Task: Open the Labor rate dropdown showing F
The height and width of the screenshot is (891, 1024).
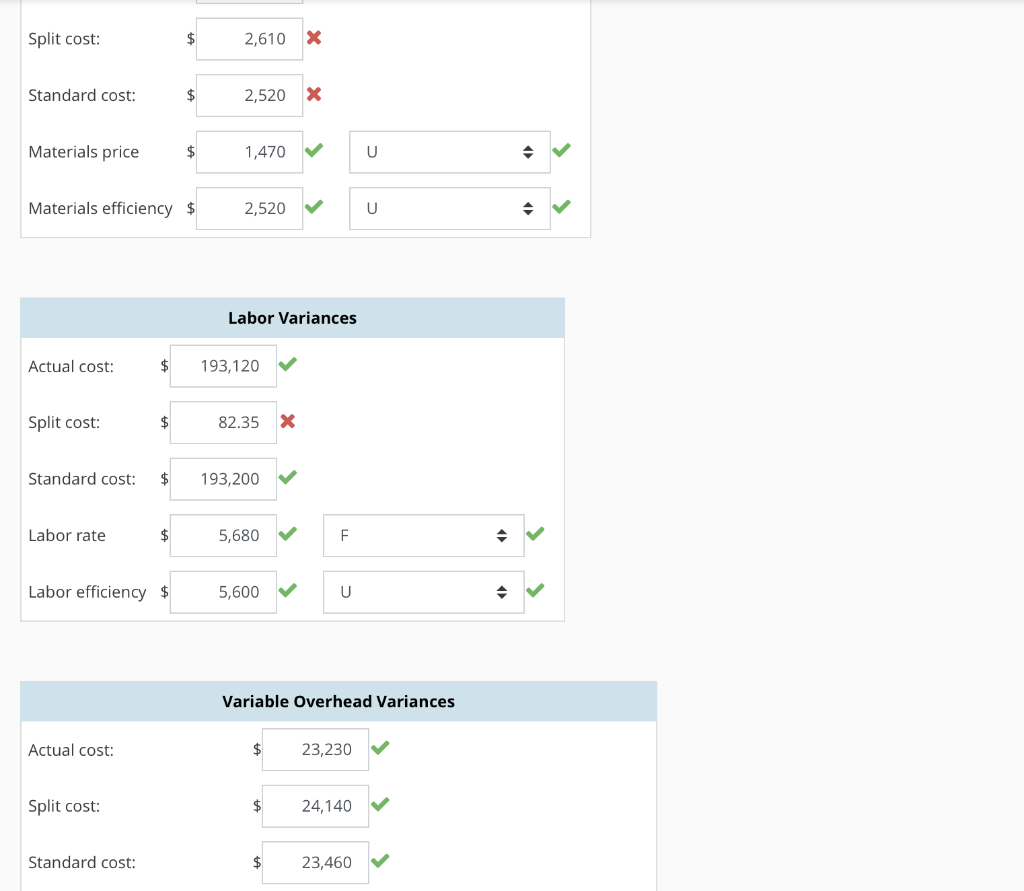Action: pyautogui.click(x=423, y=535)
